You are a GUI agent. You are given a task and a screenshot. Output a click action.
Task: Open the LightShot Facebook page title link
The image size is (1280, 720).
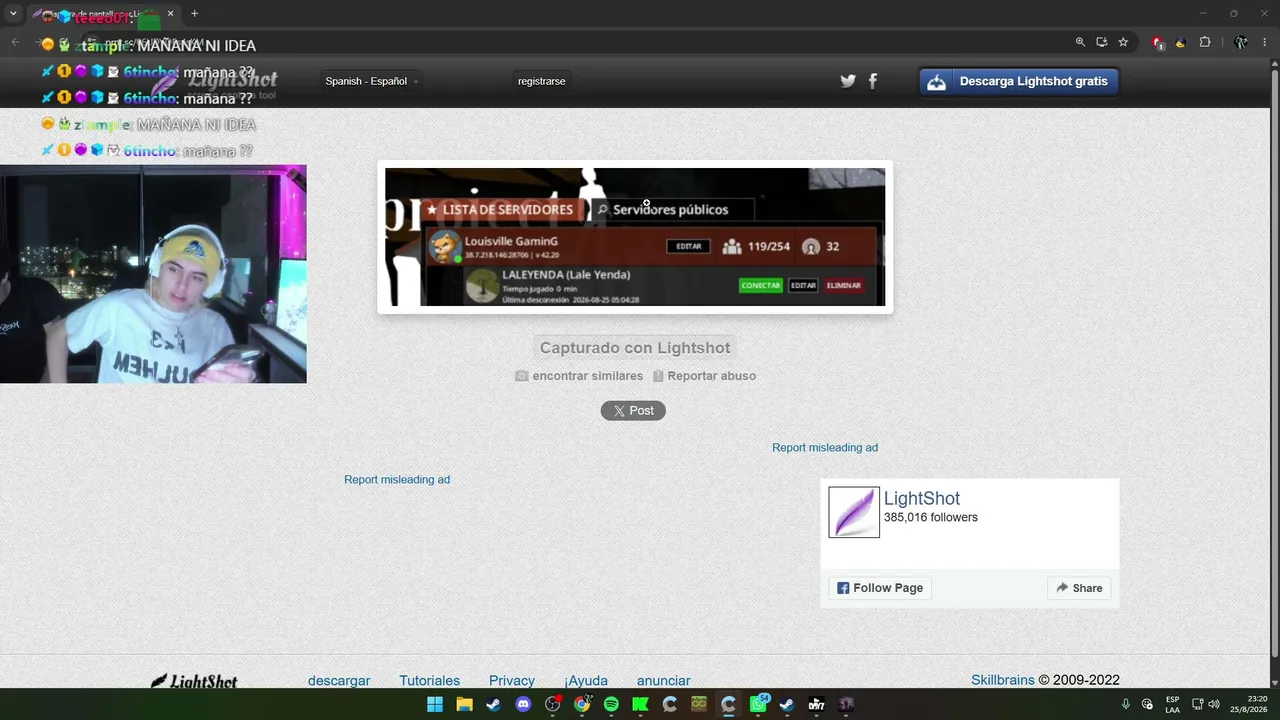click(922, 498)
